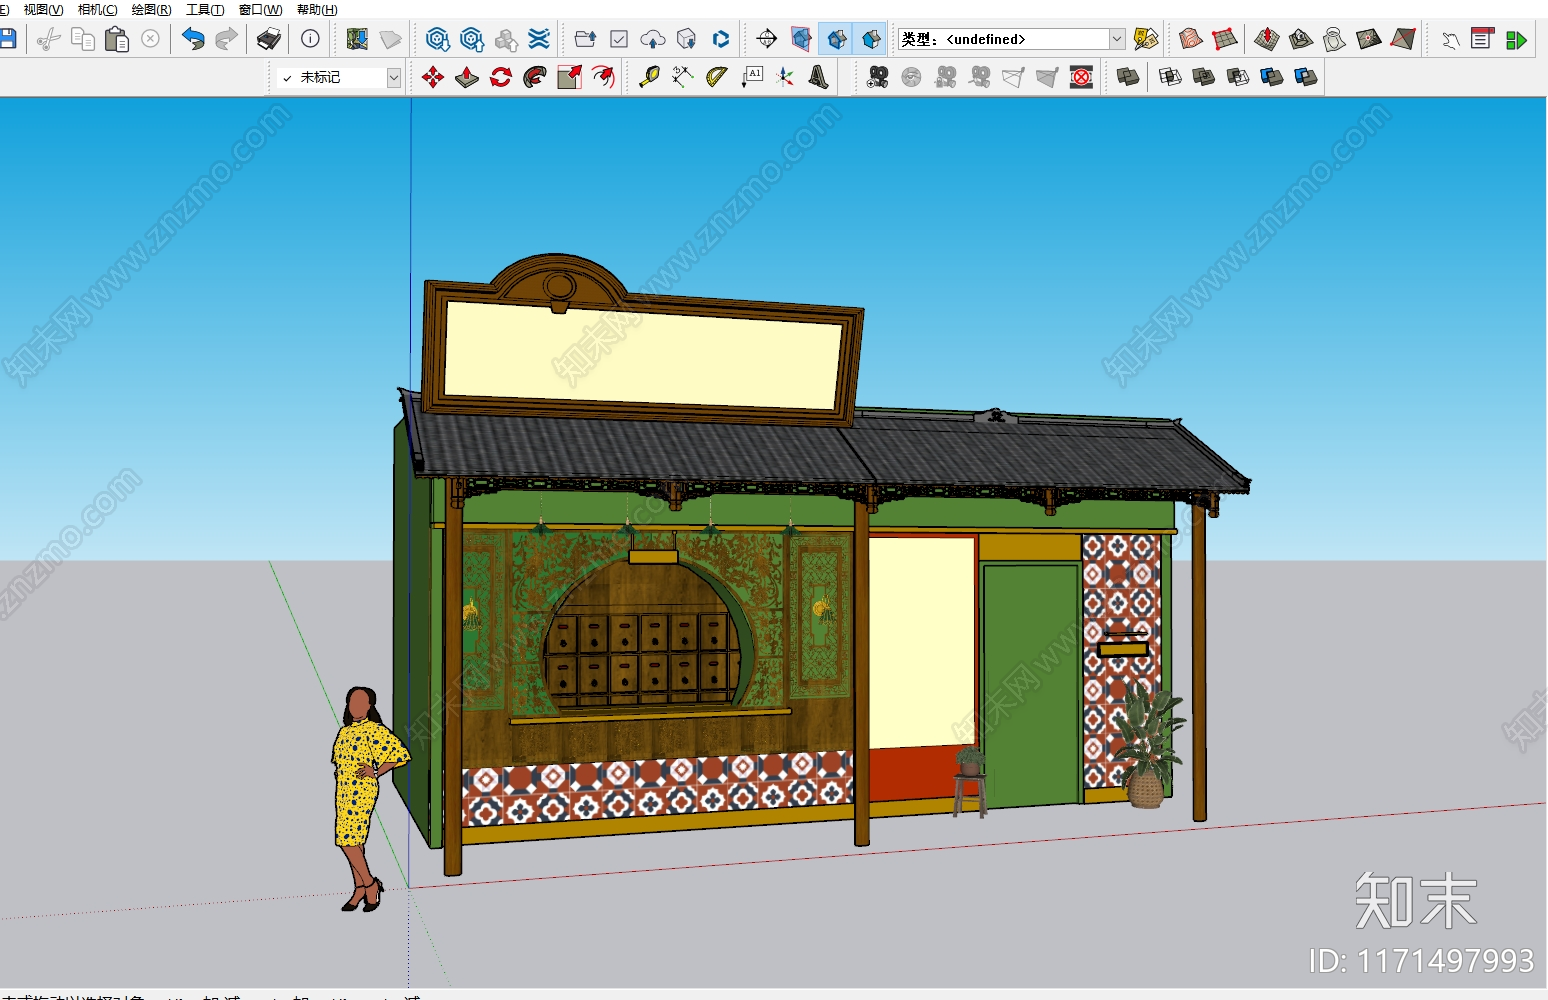Image resolution: width=1548 pixels, height=1000 pixels.
Task: Click the Trimble Connect open-folder icon
Action: tap(585, 39)
